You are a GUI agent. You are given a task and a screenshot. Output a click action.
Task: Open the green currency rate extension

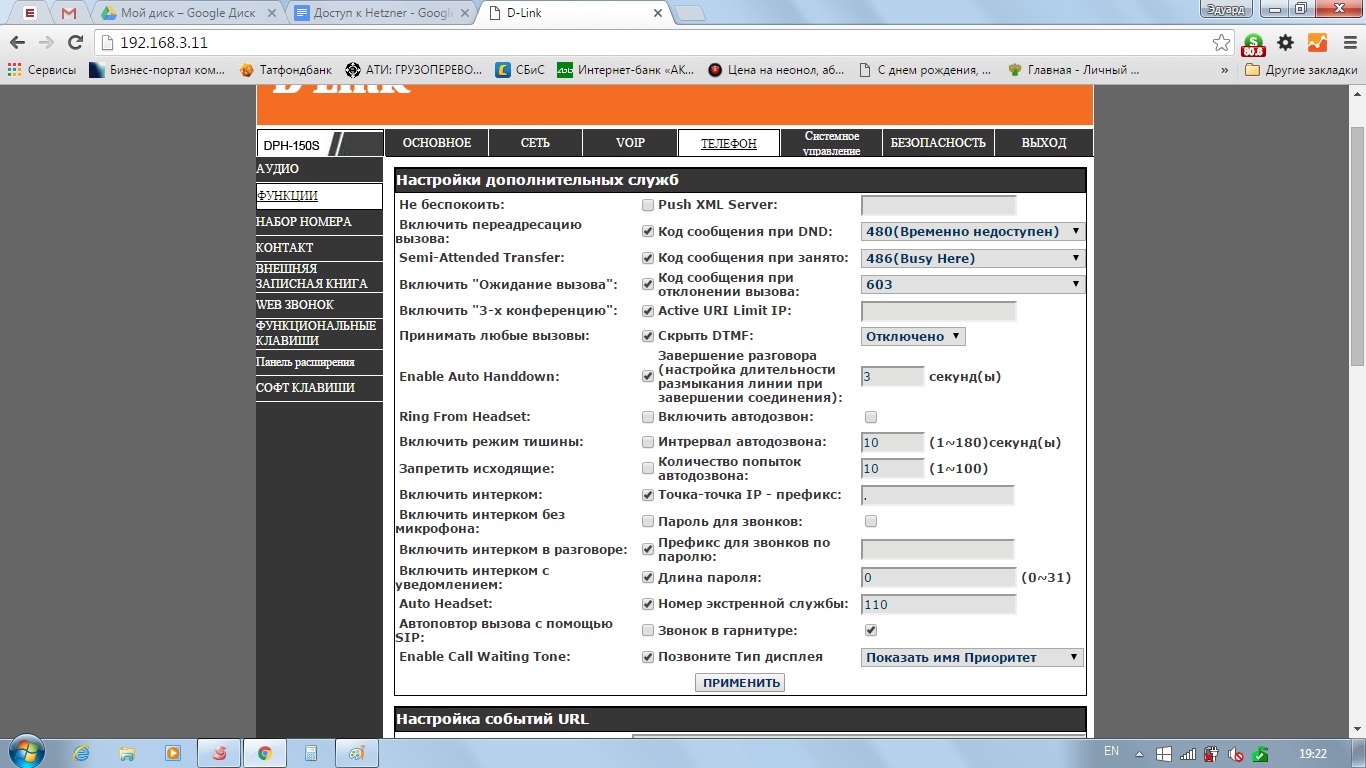pyautogui.click(x=1253, y=44)
